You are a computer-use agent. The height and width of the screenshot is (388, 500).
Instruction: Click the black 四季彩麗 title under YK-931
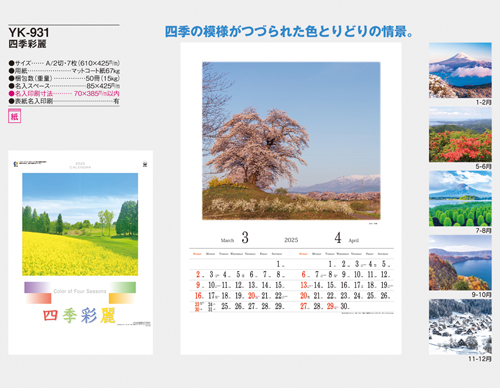(x=27, y=44)
